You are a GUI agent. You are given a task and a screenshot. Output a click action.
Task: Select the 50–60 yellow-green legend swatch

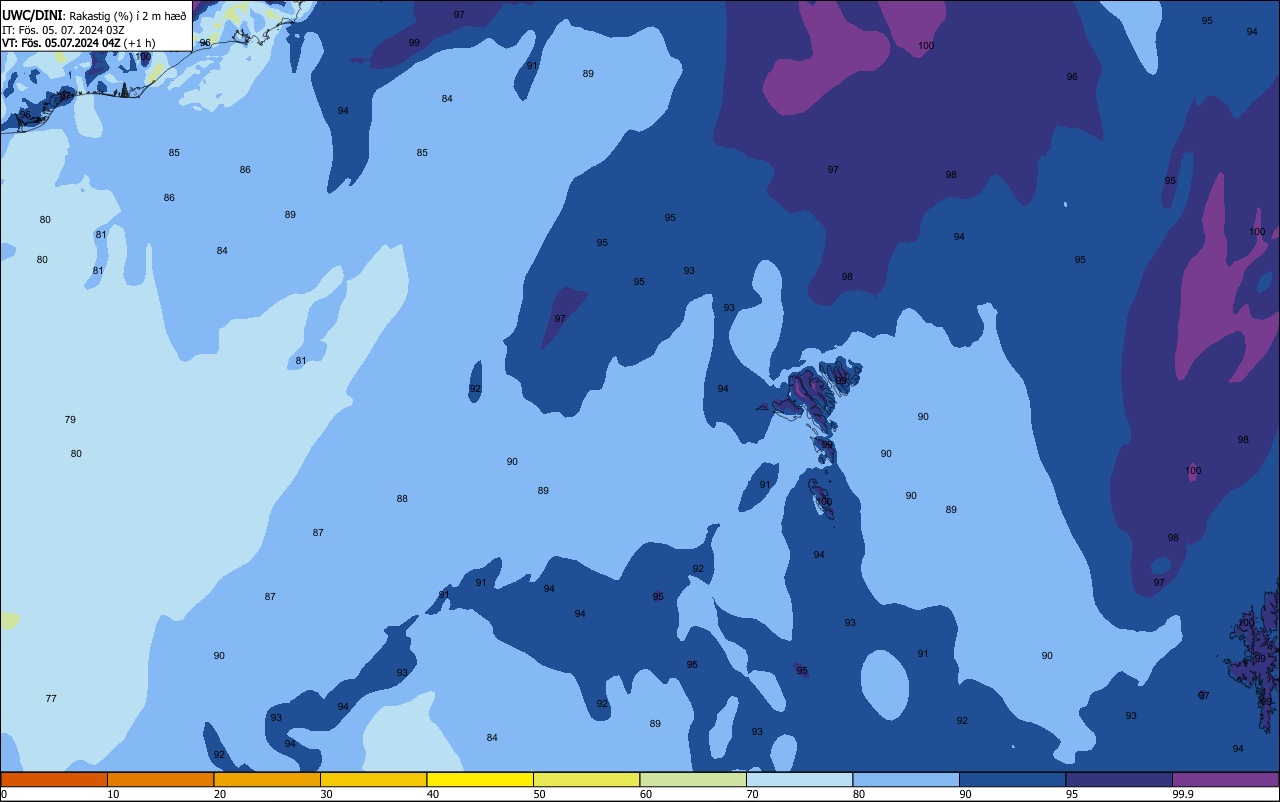click(x=586, y=779)
